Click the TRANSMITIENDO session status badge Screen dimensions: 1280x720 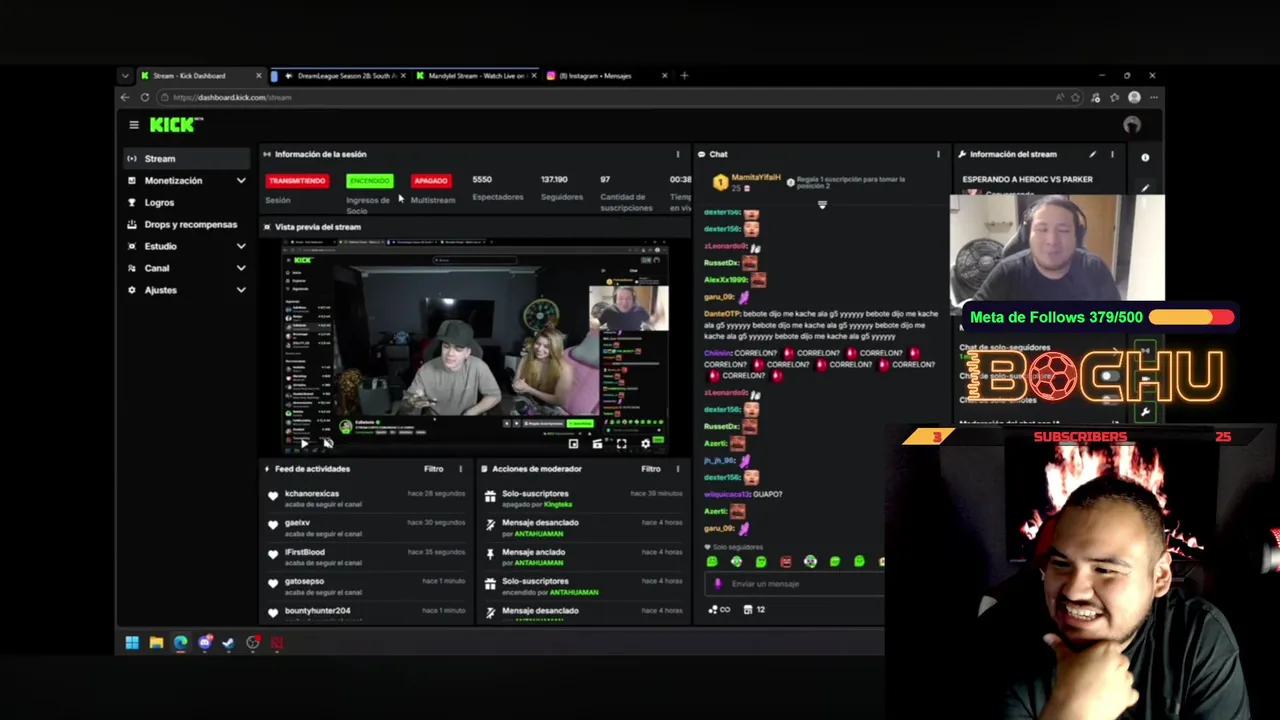[x=297, y=181]
